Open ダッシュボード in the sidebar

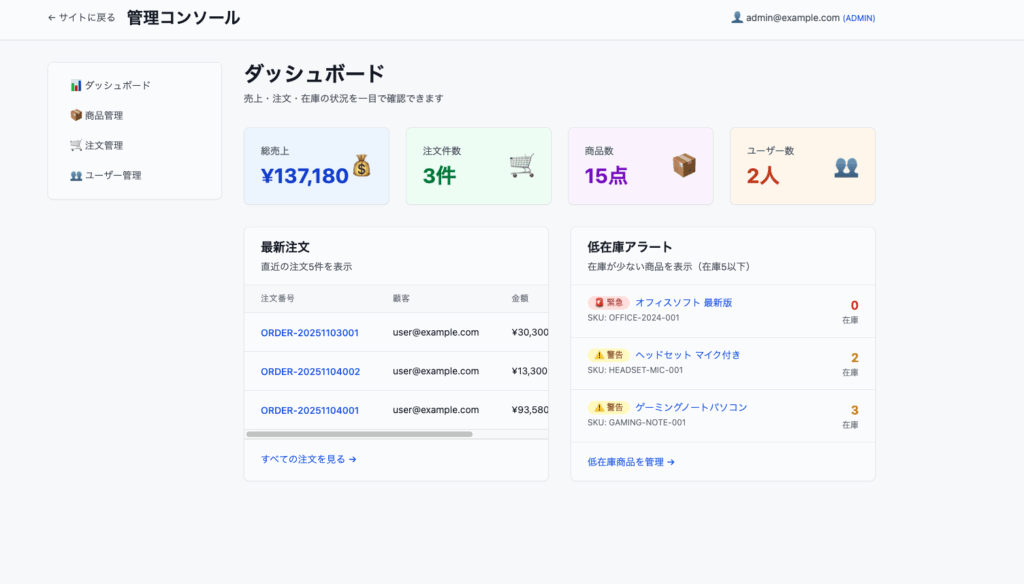point(111,85)
